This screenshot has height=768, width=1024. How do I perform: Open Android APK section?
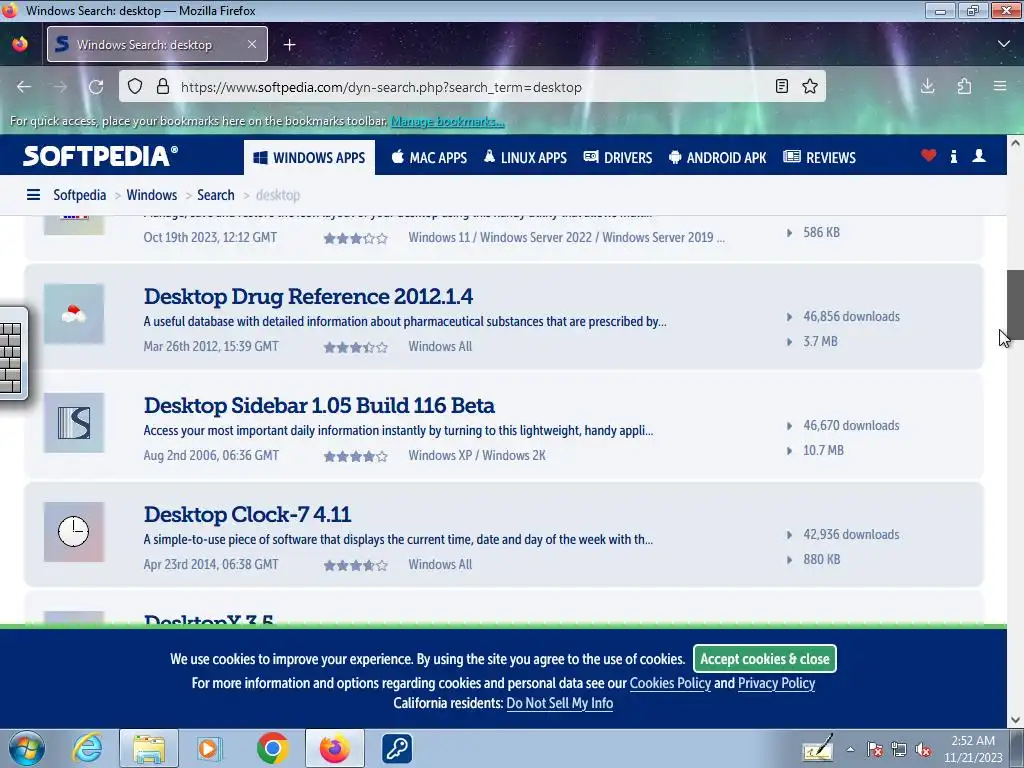point(718,157)
